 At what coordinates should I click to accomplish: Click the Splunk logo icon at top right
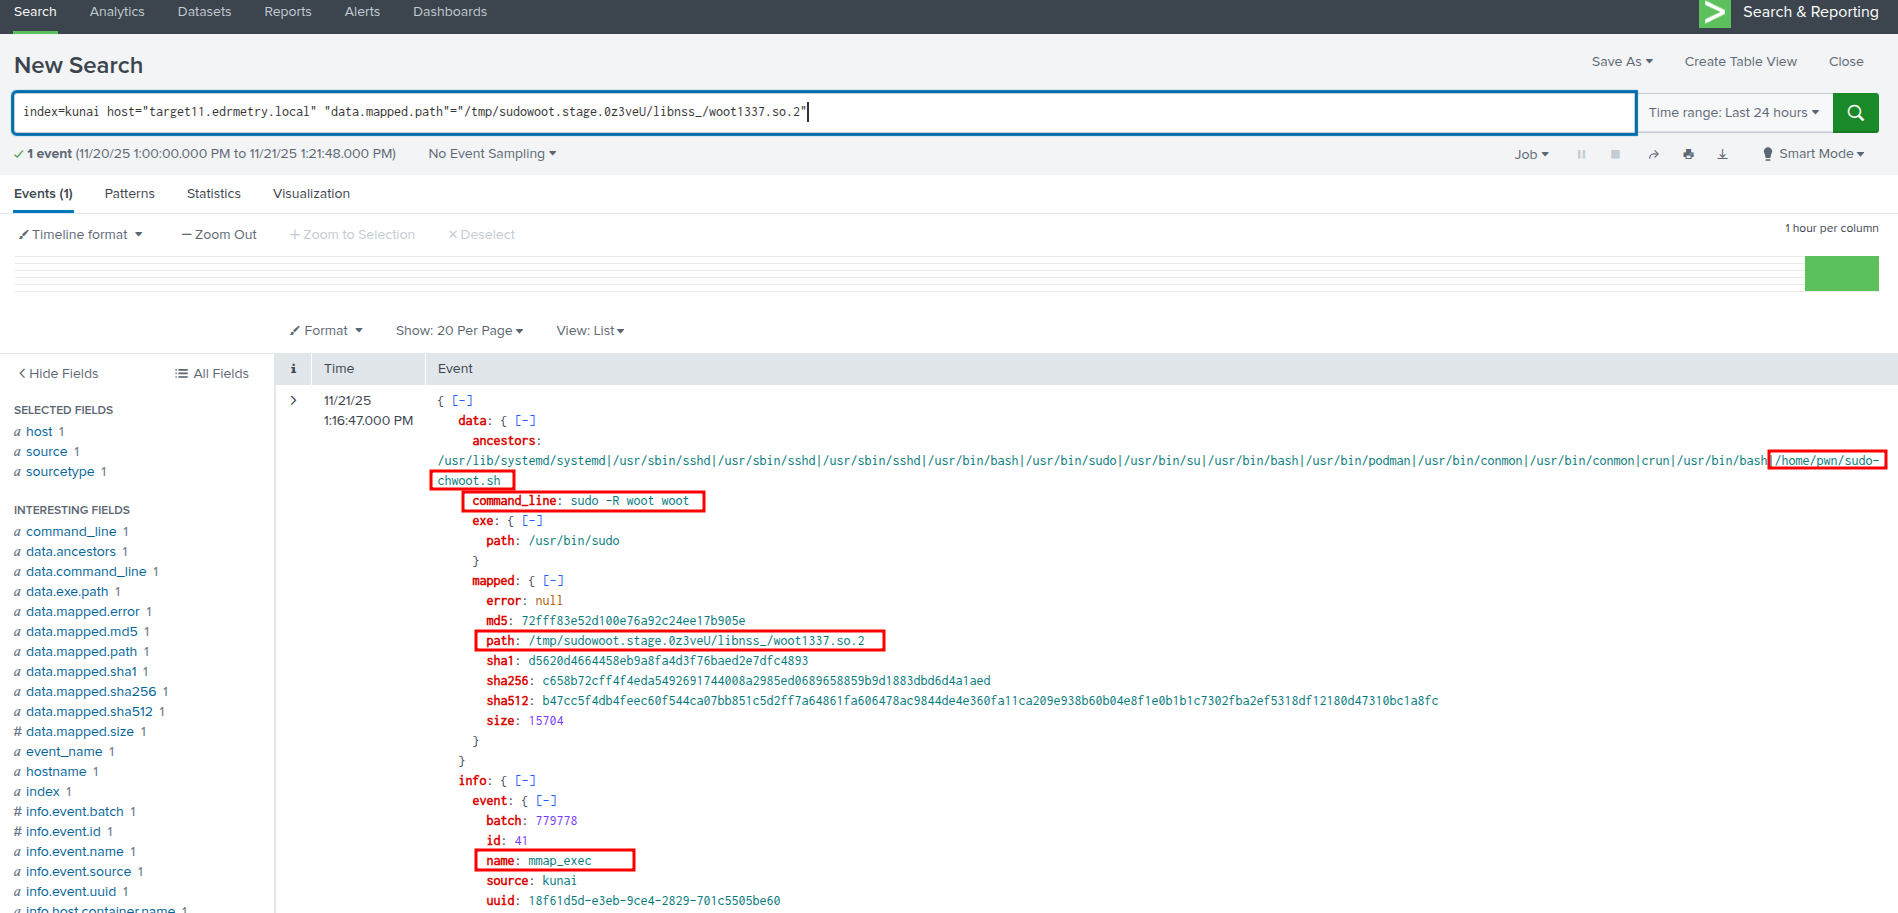pos(1714,13)
